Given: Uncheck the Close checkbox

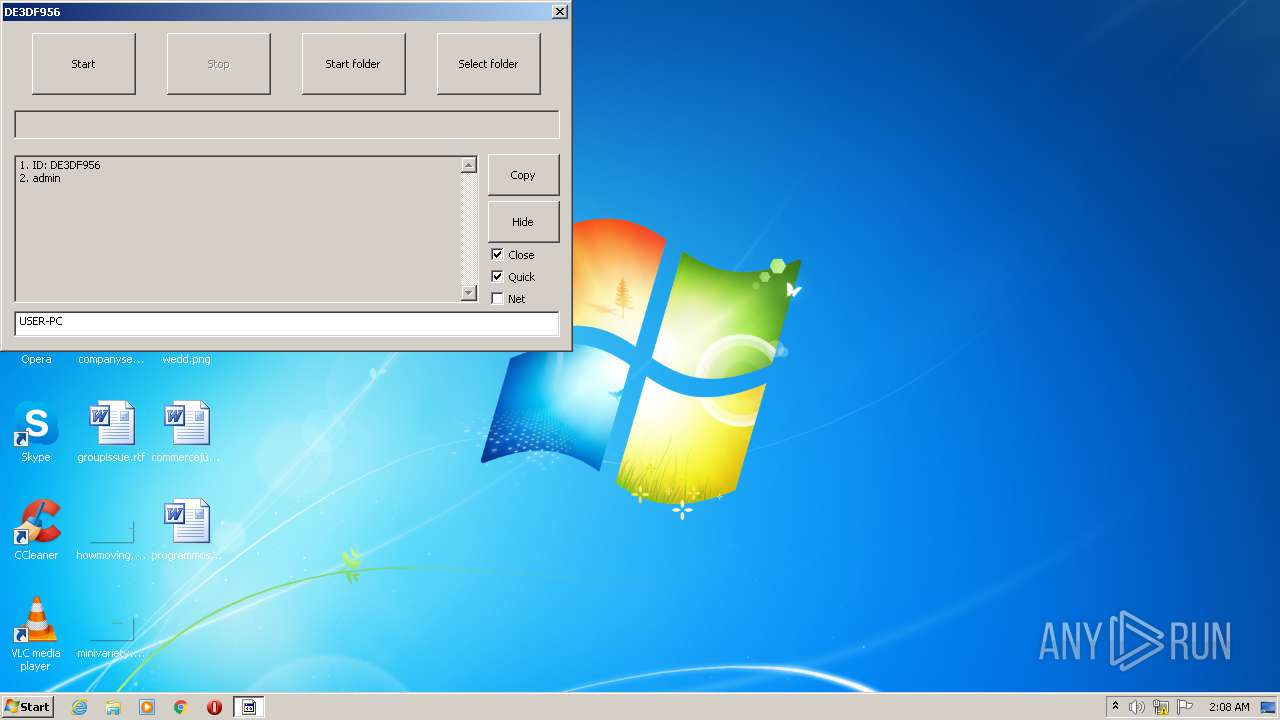Looking at the screenshot, I should [x=497, y=254].
